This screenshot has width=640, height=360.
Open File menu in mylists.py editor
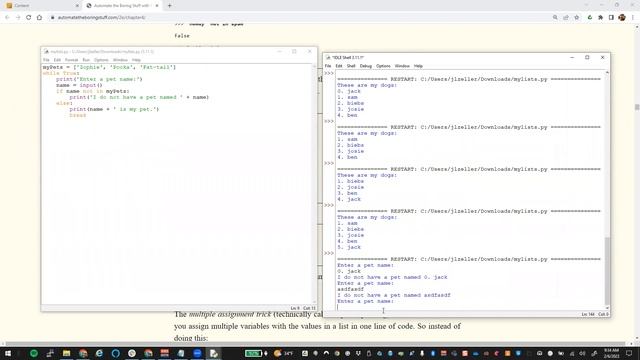coord(46,60)
